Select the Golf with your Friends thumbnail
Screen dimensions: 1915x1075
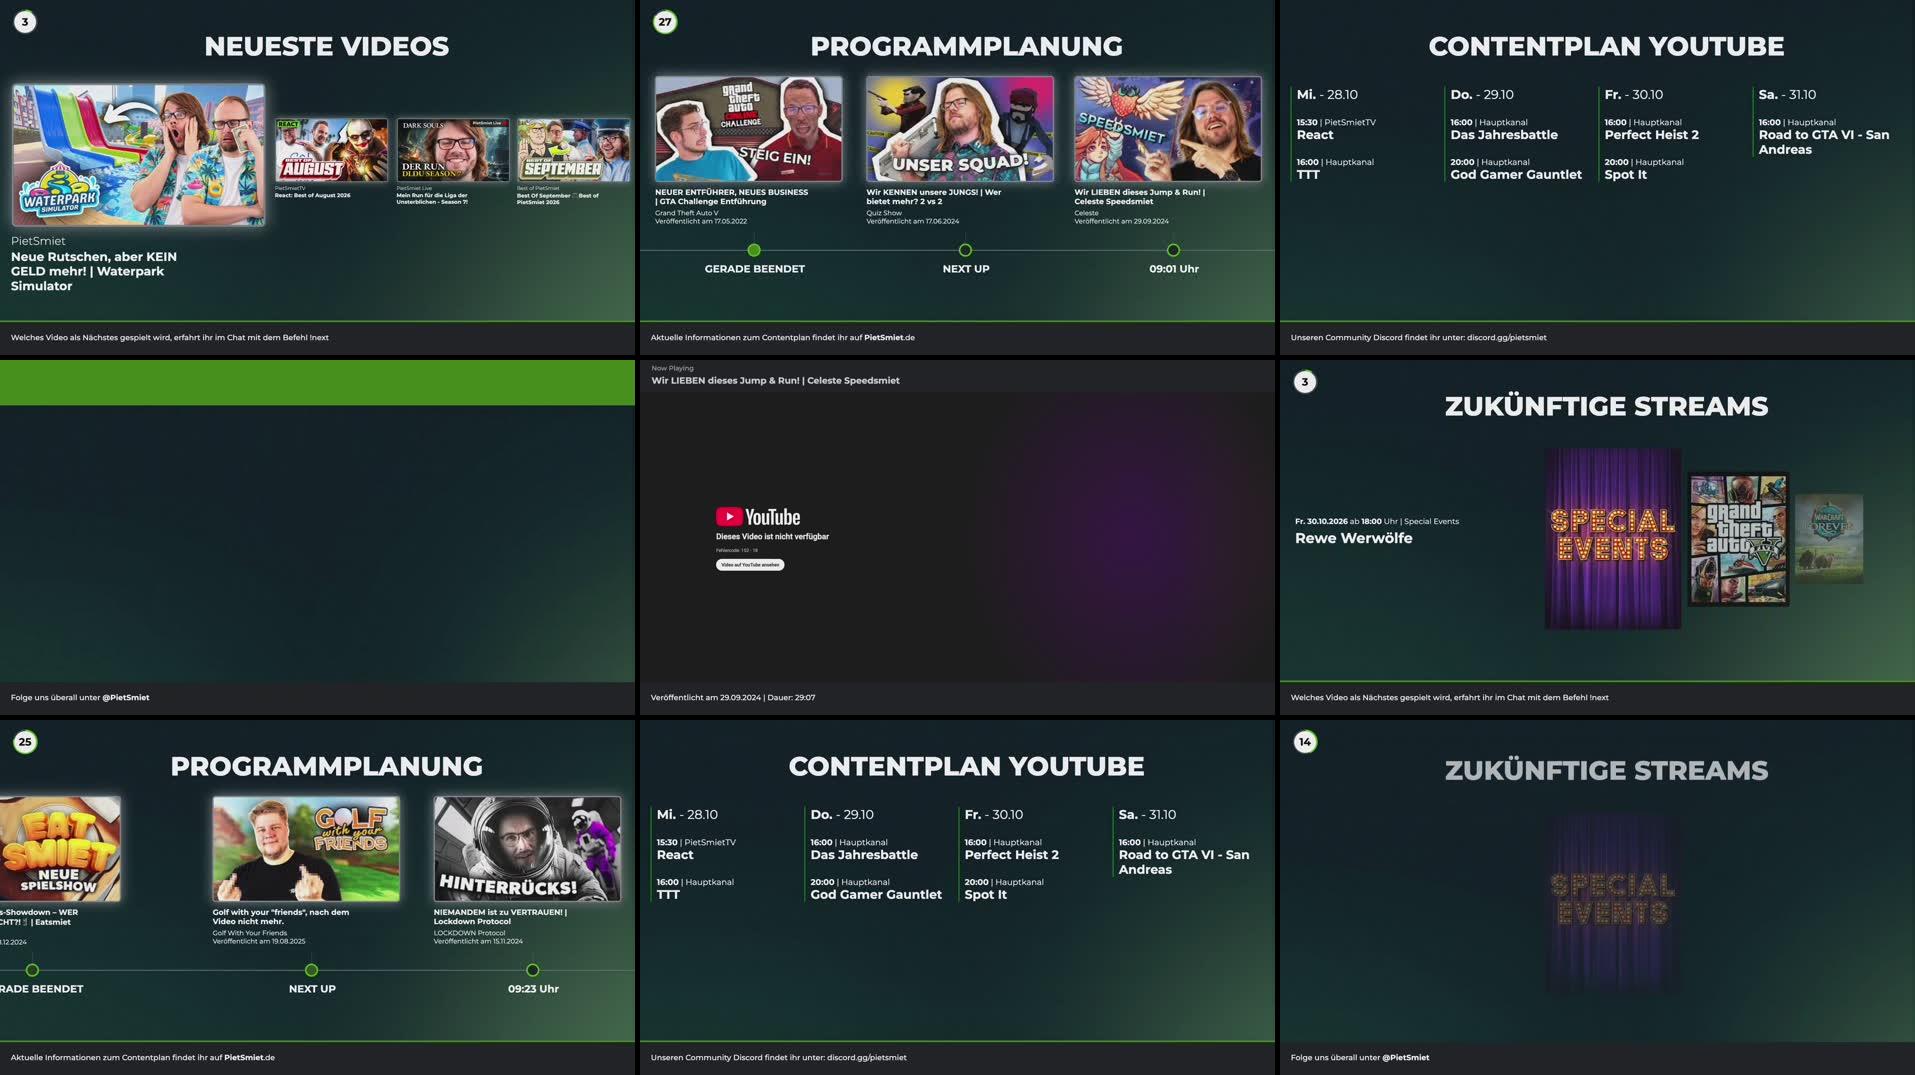[306, 849]
